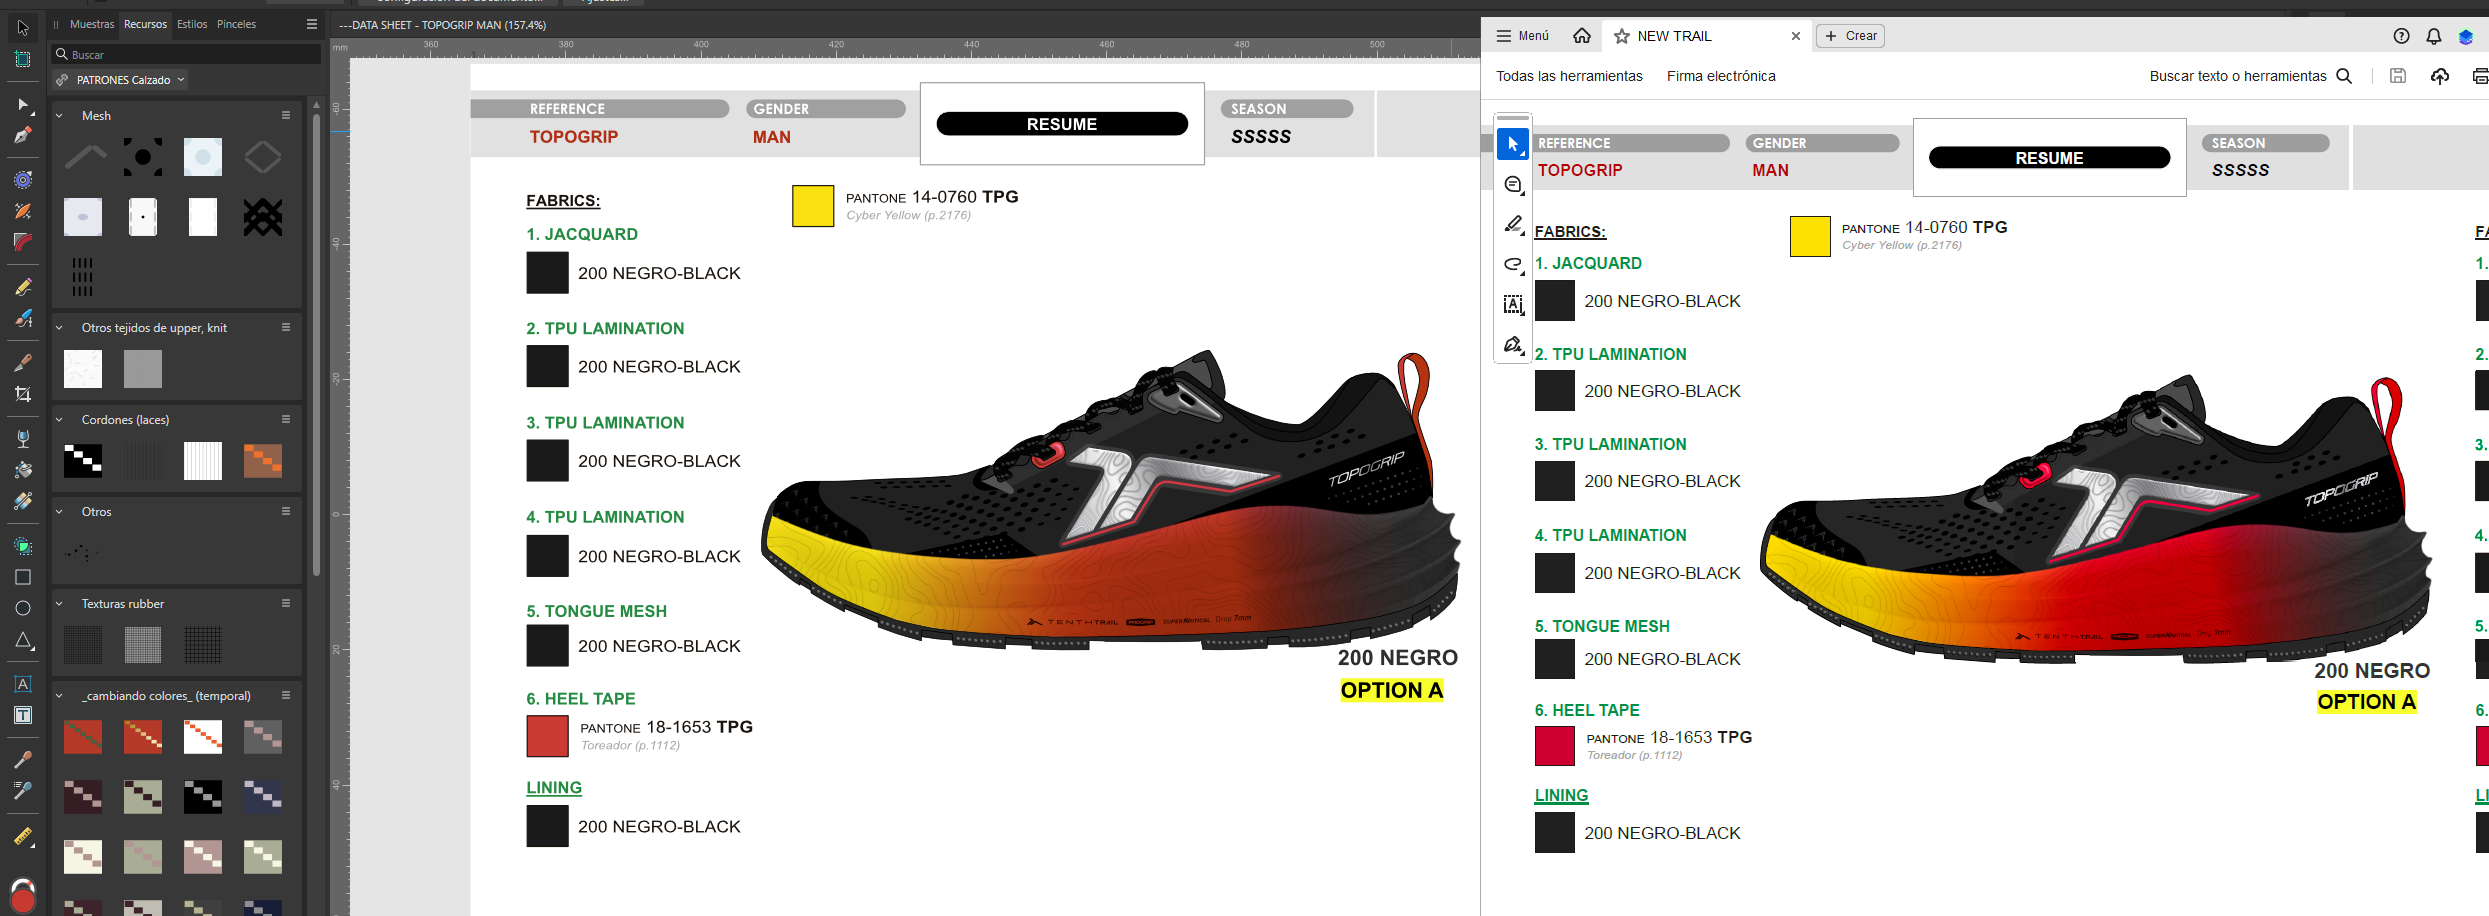Click Acrobat freehand draw loop tool
This screenshot has width=2489, height=916.
[x=1513, y=265]
